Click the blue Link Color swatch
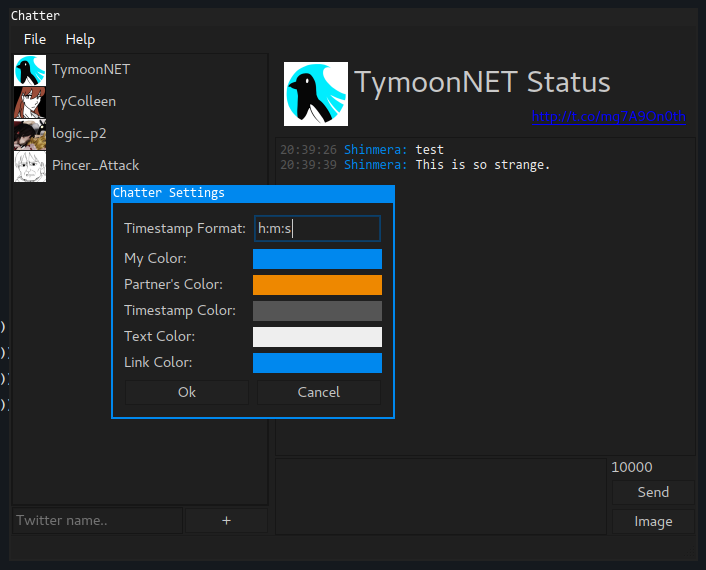 pyautogui.click(x=317, y=363)
